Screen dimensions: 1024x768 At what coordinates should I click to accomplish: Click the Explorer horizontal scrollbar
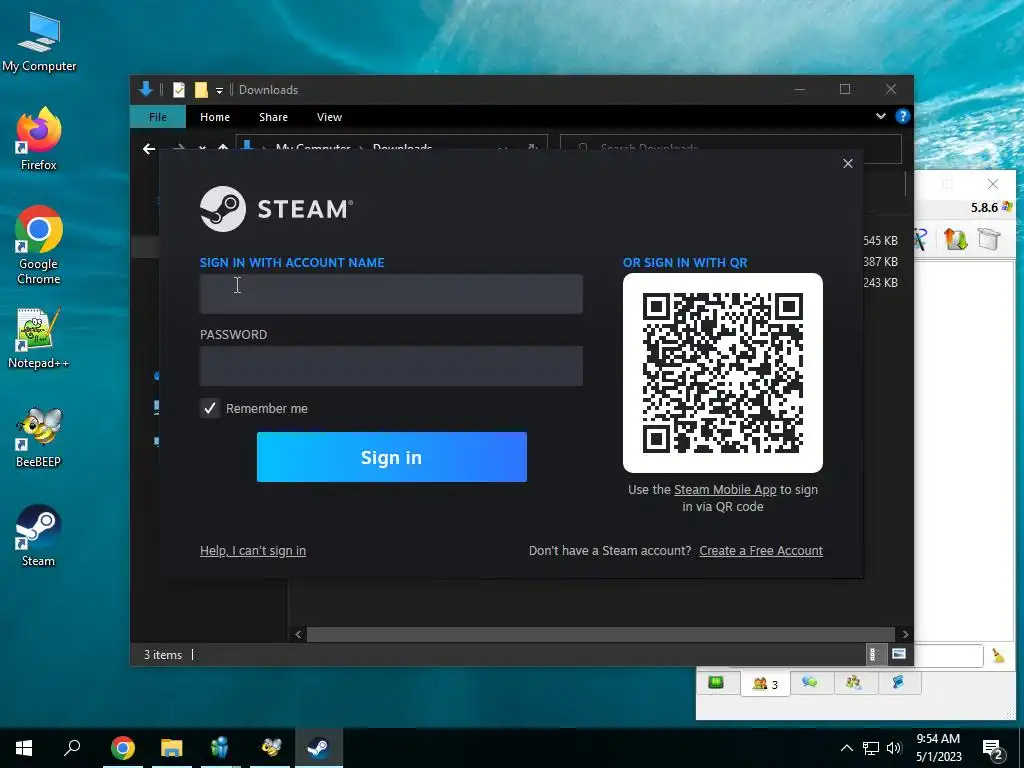pyautogui.click(x=600, y=634)
